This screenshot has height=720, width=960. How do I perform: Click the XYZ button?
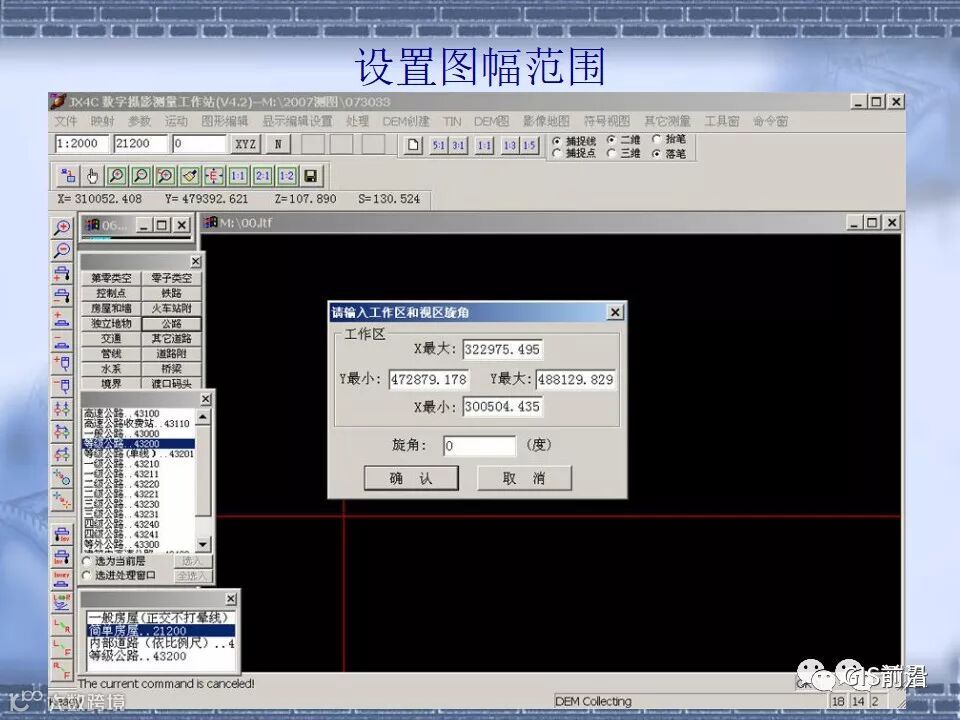[x=246, y=144]
